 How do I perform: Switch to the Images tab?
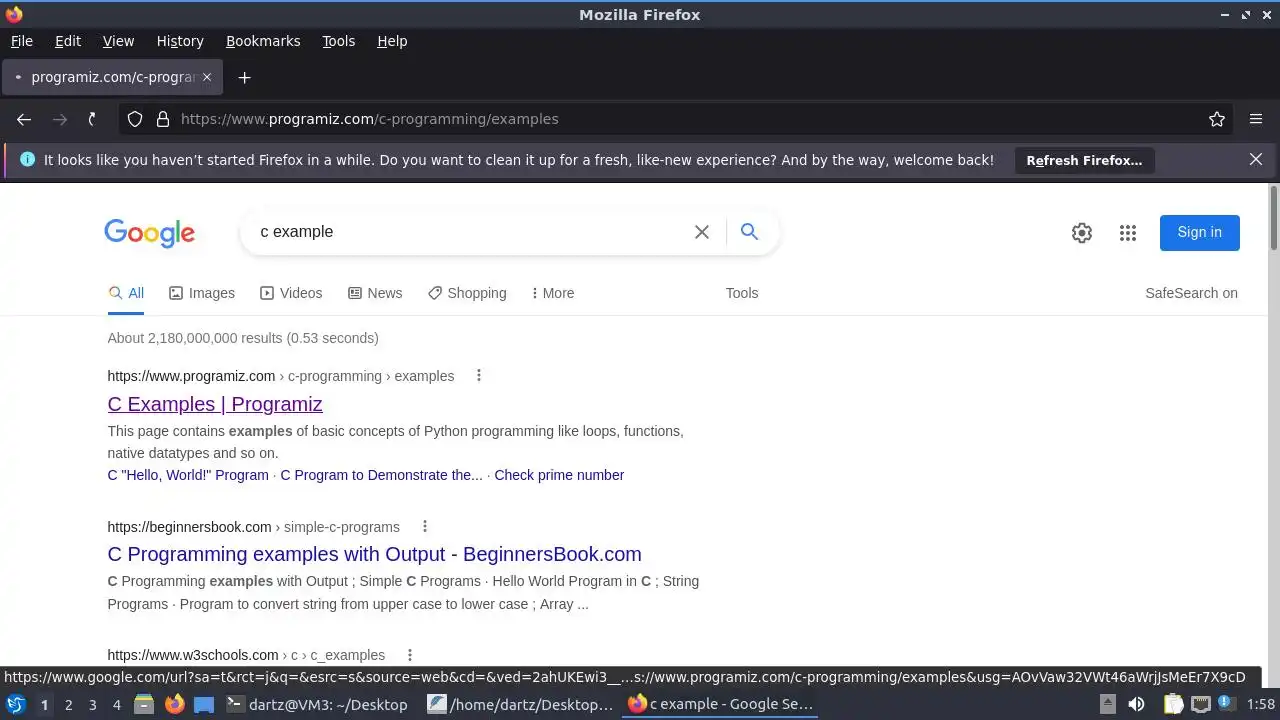click(202, 293)
